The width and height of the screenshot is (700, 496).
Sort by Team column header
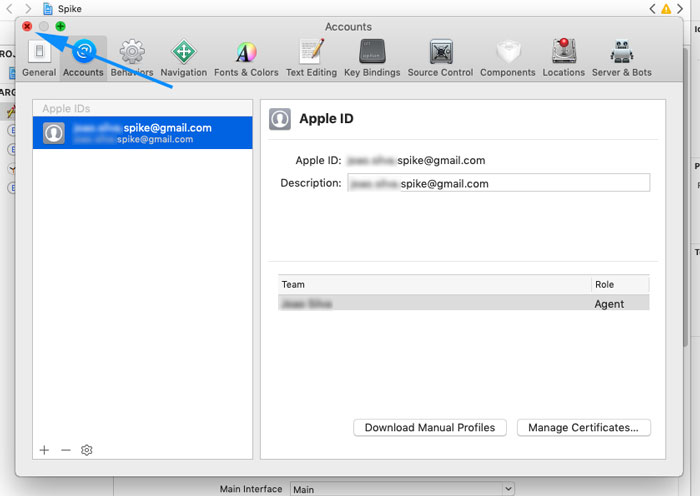click(x=434, y=284)
